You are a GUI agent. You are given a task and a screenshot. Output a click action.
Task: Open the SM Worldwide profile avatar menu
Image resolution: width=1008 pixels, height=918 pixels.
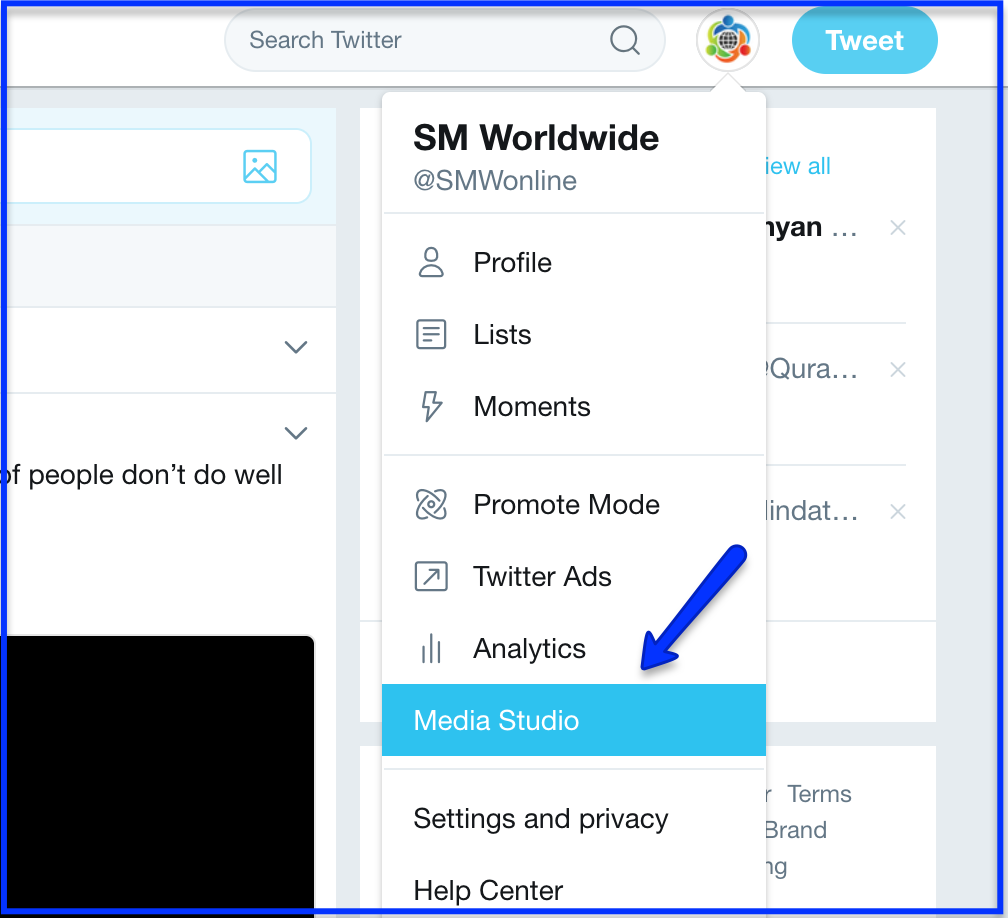coord(728,40)
